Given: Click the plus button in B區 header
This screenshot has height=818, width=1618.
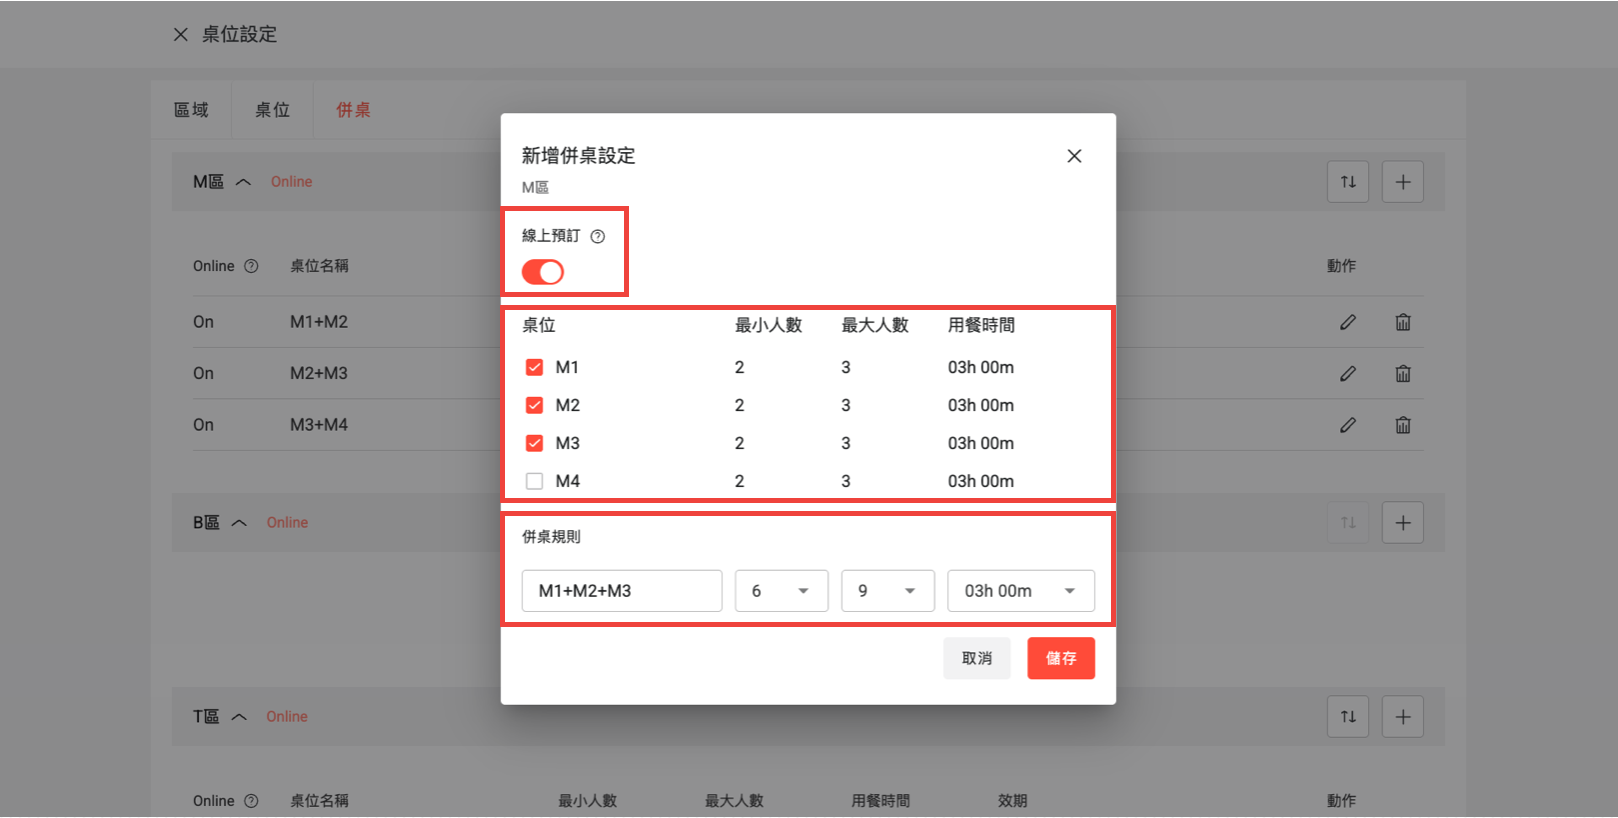Looking at the screenshot, I should [x=1402, y=523].
